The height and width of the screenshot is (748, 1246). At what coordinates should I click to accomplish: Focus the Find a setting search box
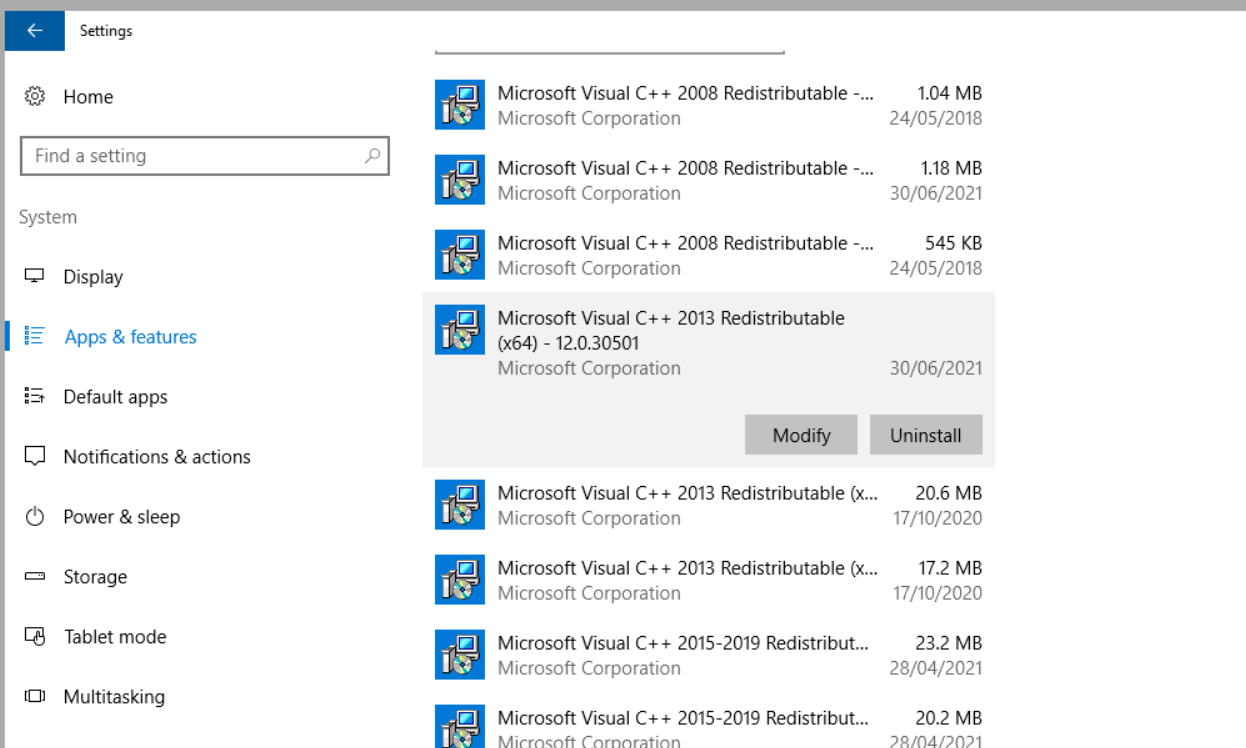(x=204, y=156)
